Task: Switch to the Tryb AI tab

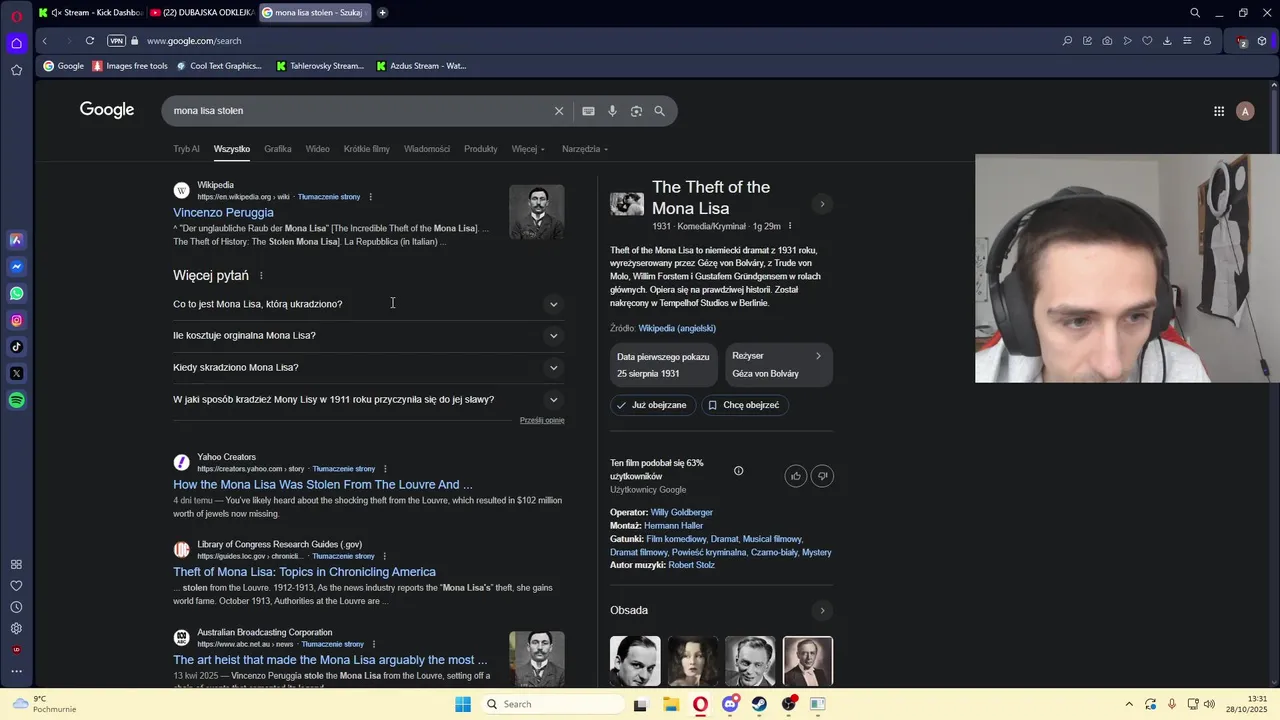Action: tap(186, 149)
